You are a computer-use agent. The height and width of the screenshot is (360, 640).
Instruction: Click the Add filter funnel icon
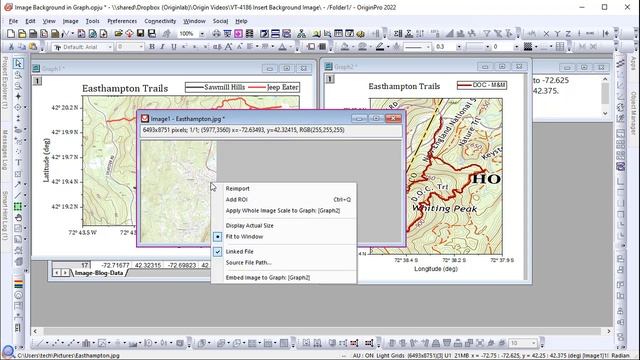point(487,33)
